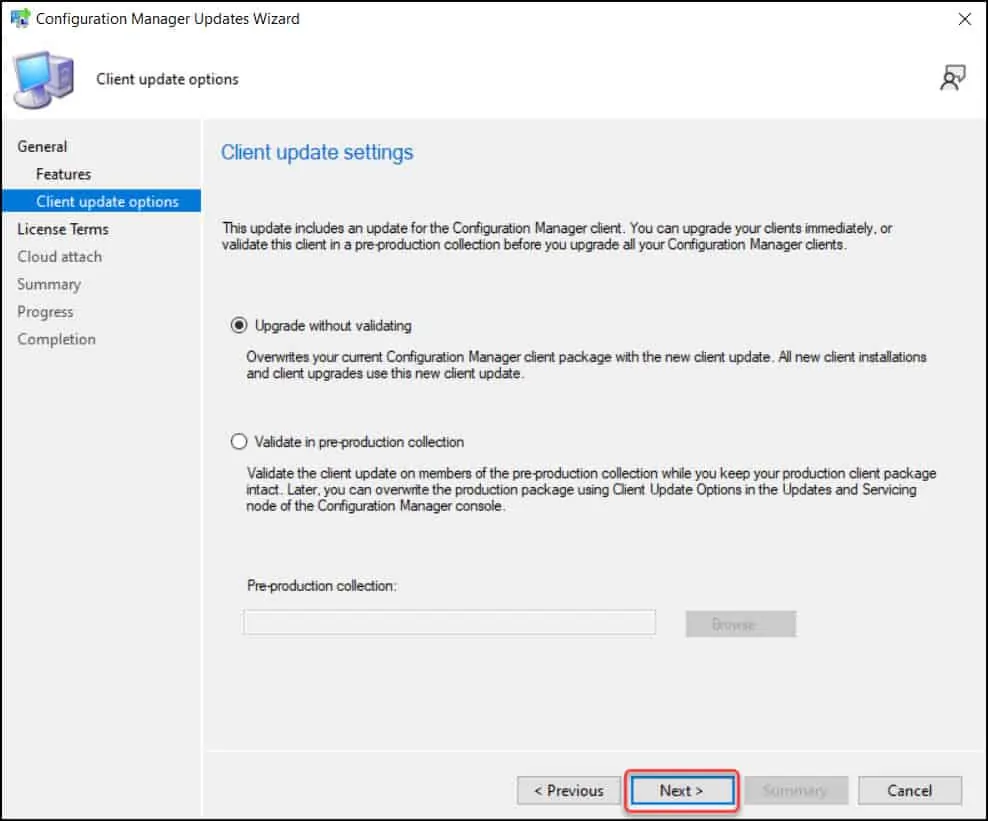Image resolution: width=988 pixels, height=821 pixels.
Task: Click the computer wizard header icon
Action: pos(44,79)
